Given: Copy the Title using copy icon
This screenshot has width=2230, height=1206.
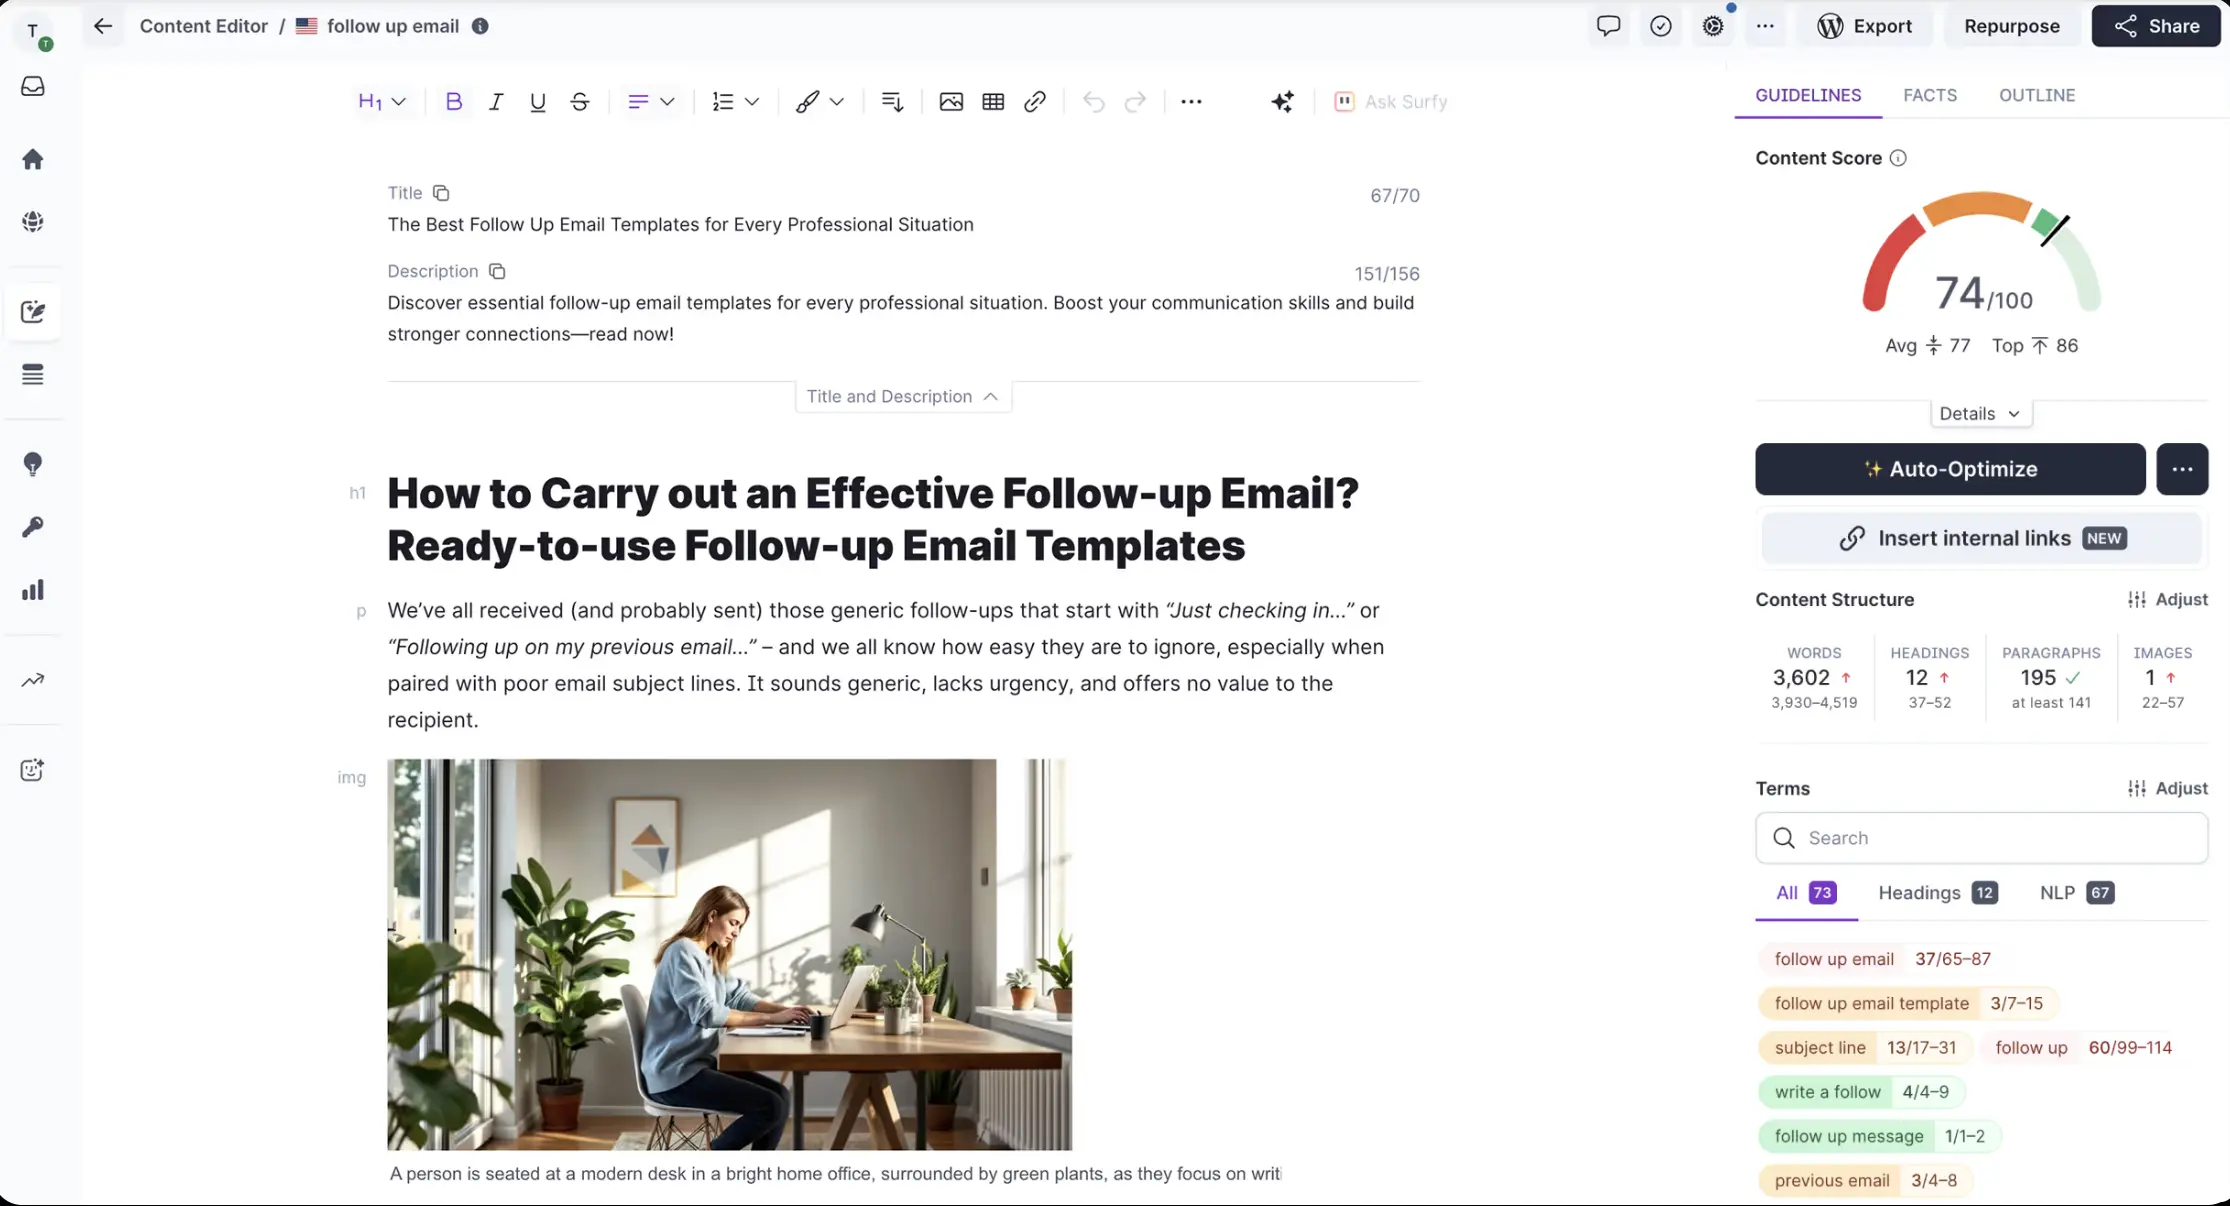Looking at the screenshot, I should (441, 193).
